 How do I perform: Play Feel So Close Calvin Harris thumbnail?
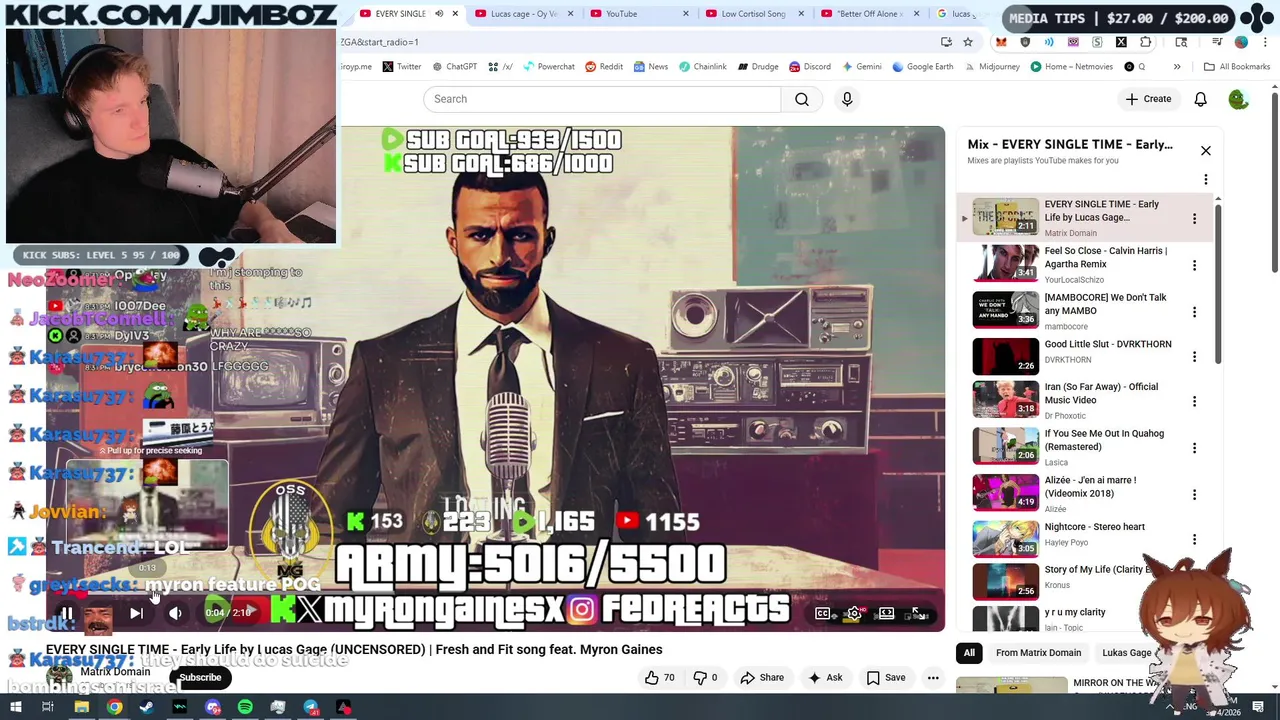coord(1006,263)
